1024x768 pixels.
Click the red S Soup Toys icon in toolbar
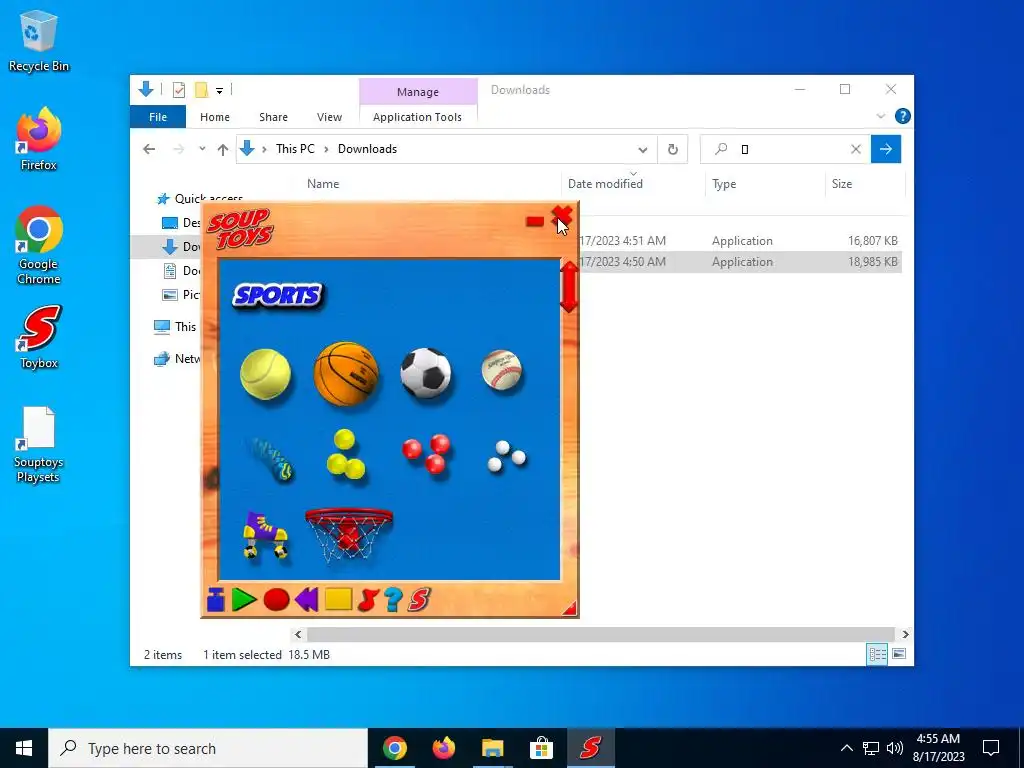click(419, 600)
